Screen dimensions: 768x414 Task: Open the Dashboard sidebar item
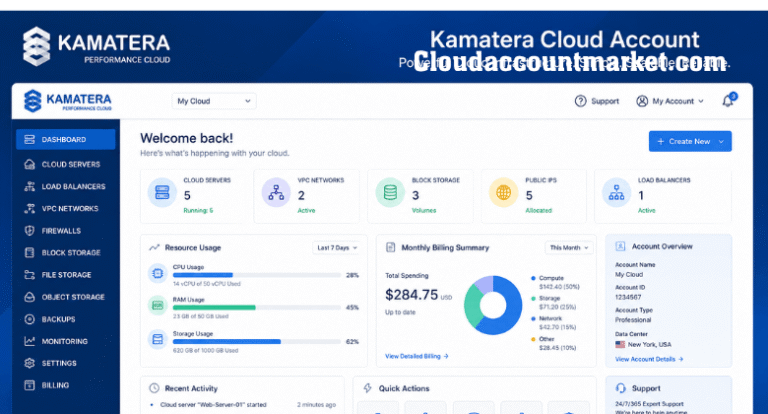66,140
